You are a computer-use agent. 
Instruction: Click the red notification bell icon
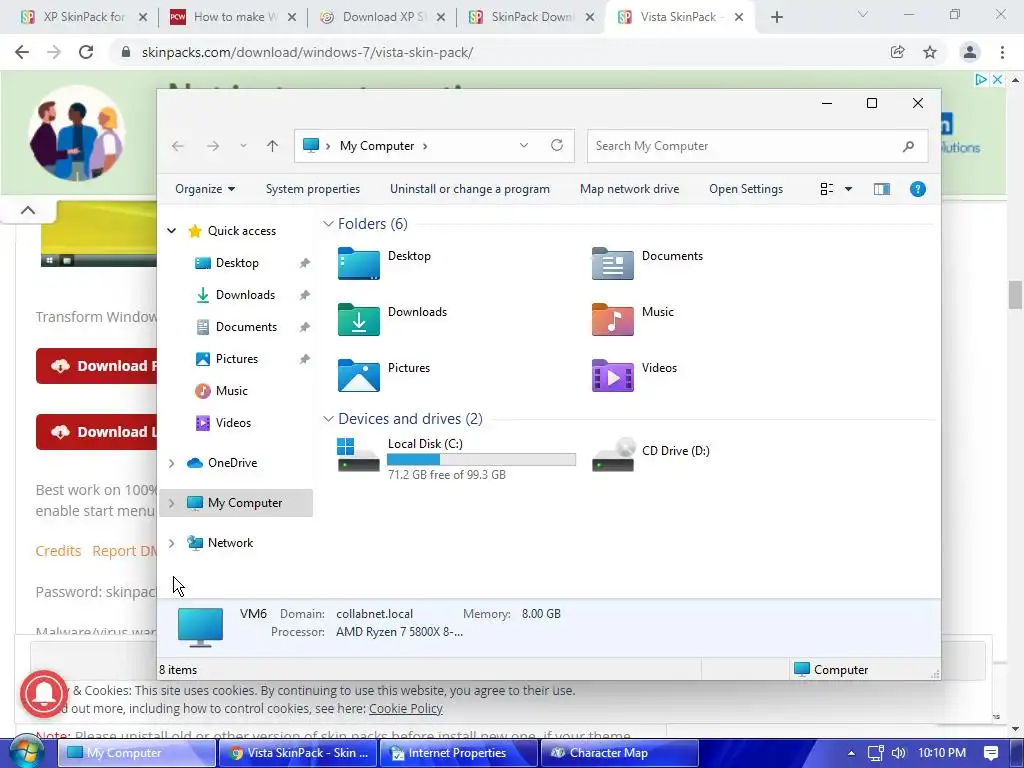pos(44,694)
